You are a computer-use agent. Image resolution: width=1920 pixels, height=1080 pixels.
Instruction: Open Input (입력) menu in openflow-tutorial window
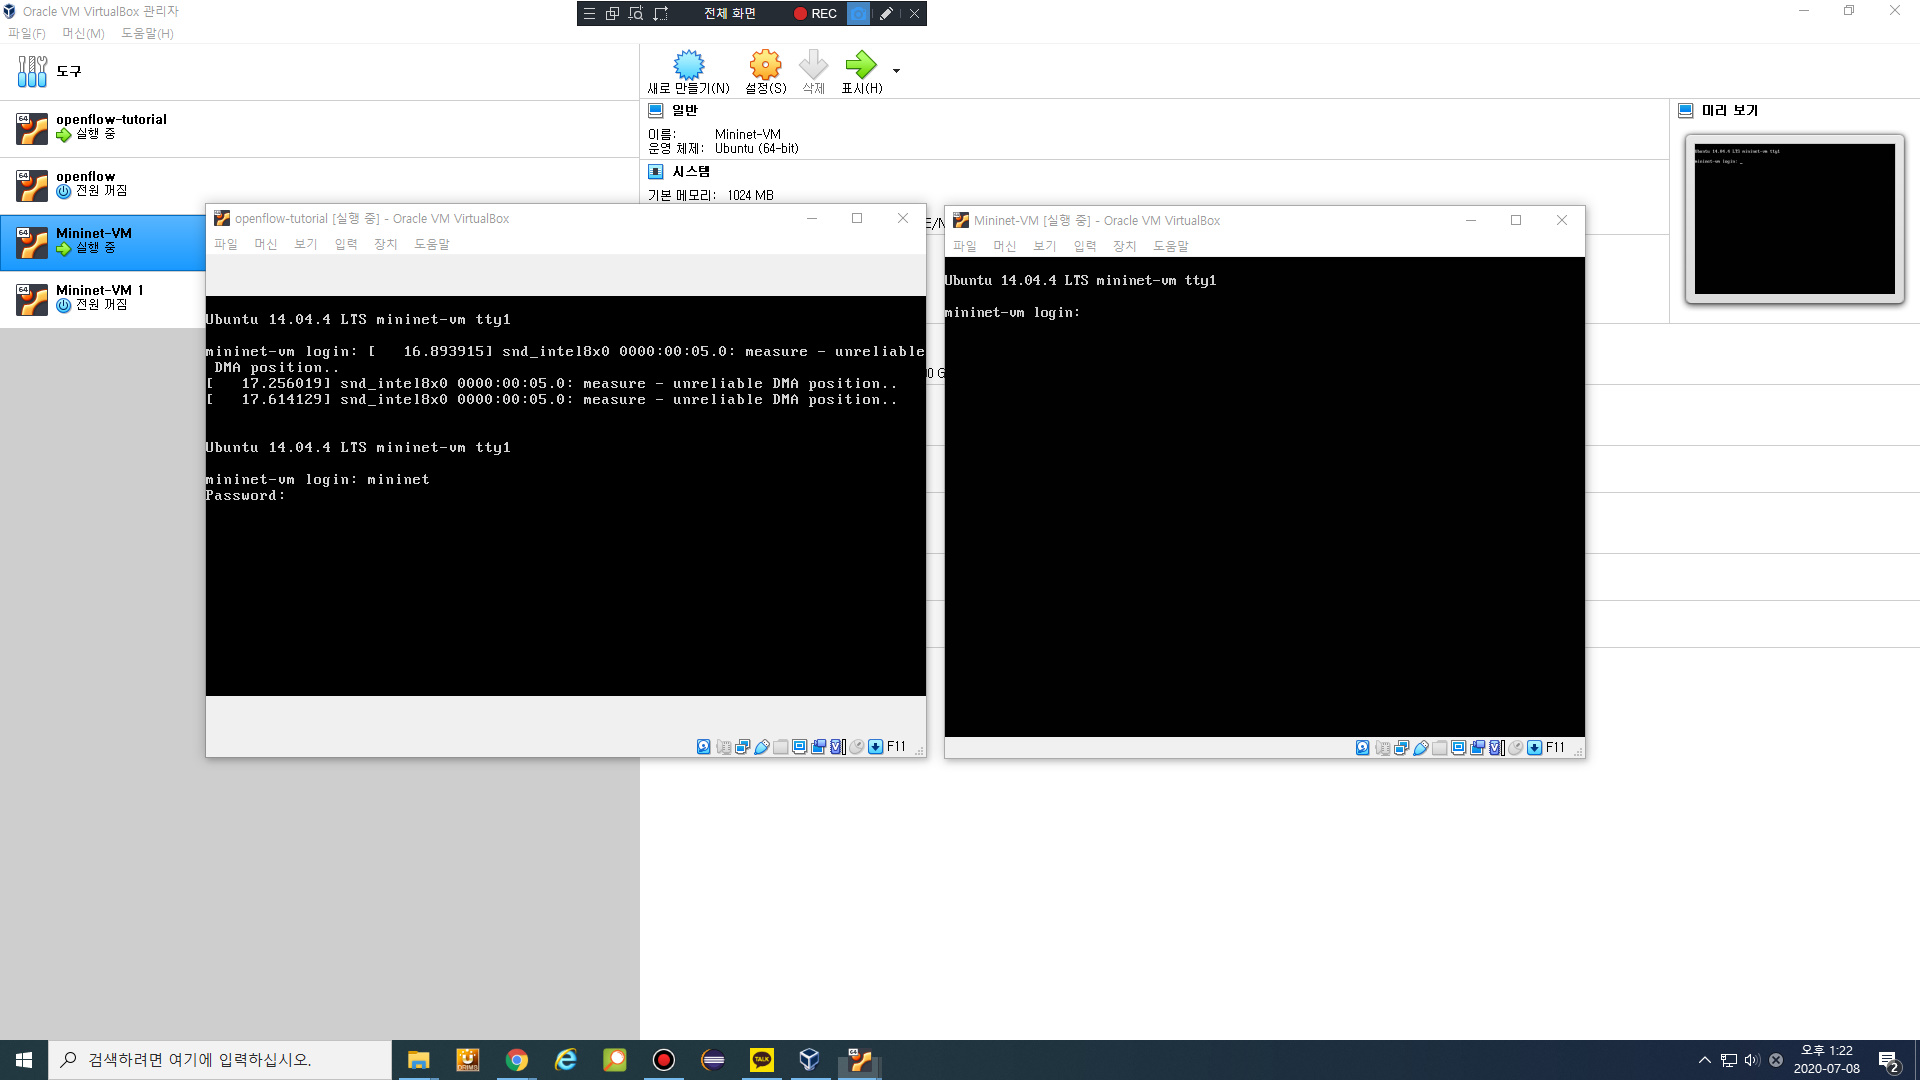click(346, 244)
